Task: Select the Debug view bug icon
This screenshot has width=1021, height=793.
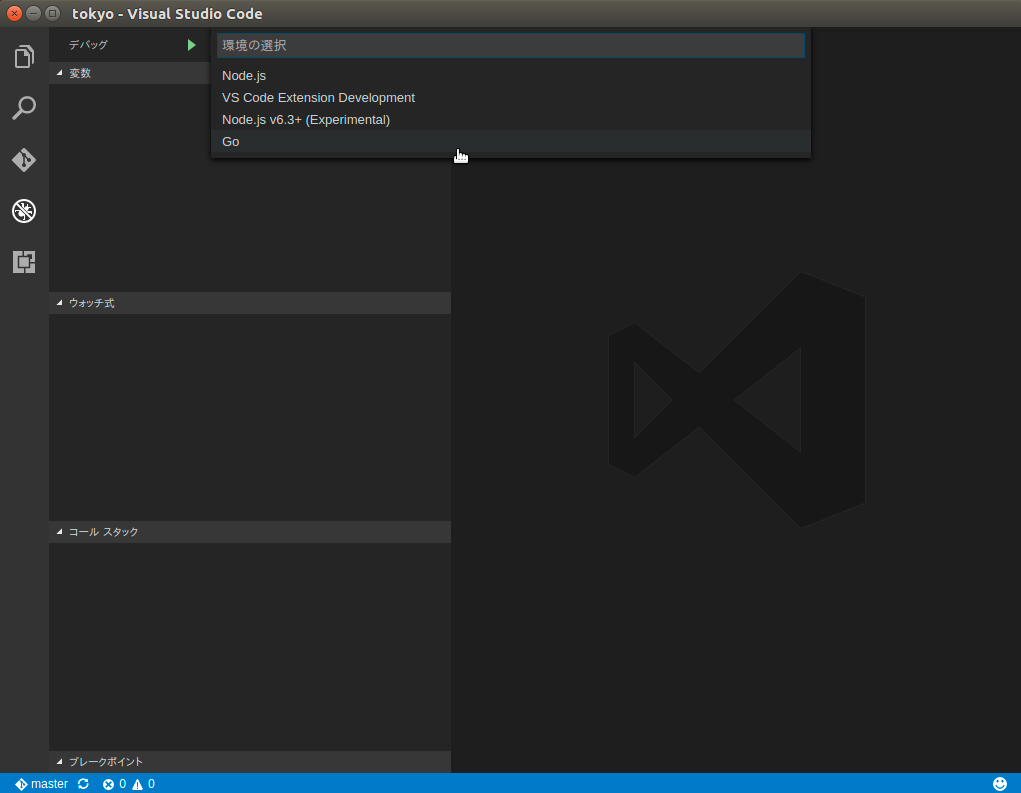Action: coord(24,211)
